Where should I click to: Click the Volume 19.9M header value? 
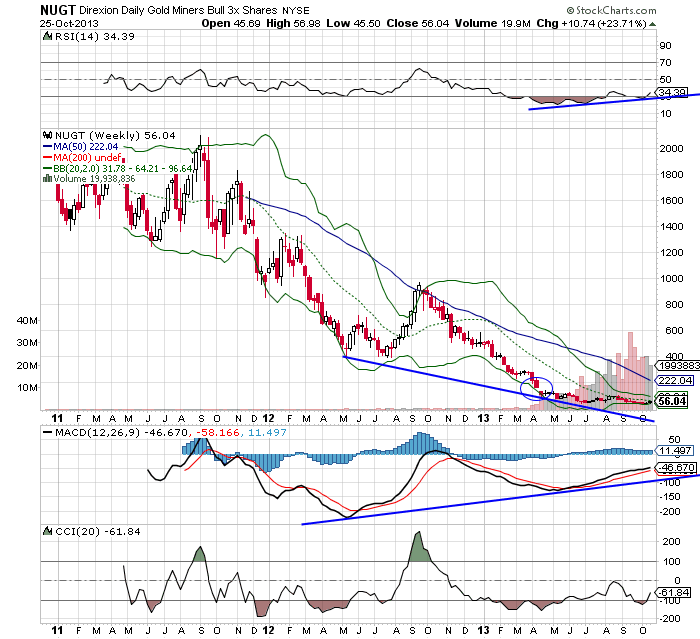[x=492, y=23]
